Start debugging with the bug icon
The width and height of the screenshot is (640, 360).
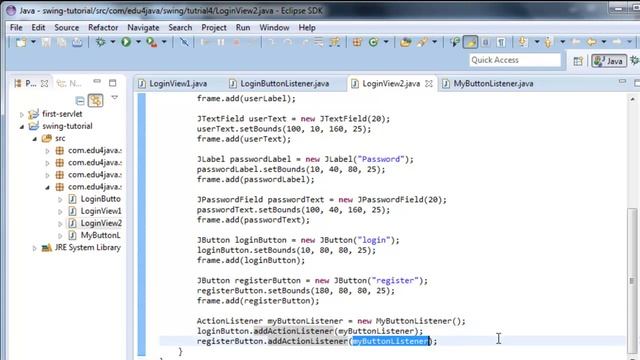100,42
